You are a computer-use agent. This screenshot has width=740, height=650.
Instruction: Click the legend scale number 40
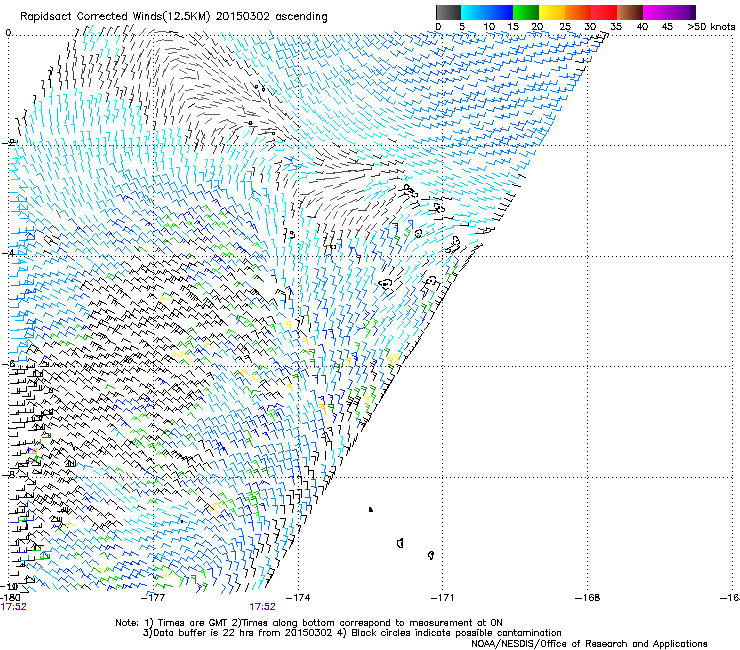[642, 27]
